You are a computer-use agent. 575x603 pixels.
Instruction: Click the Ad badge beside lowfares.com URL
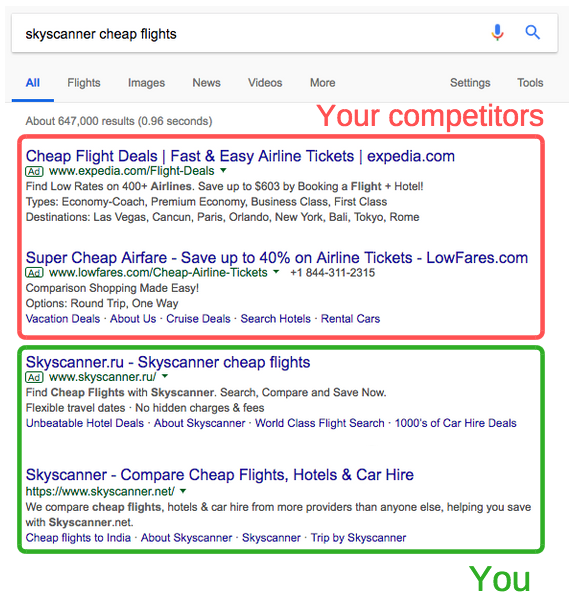(x=34, y=273)
